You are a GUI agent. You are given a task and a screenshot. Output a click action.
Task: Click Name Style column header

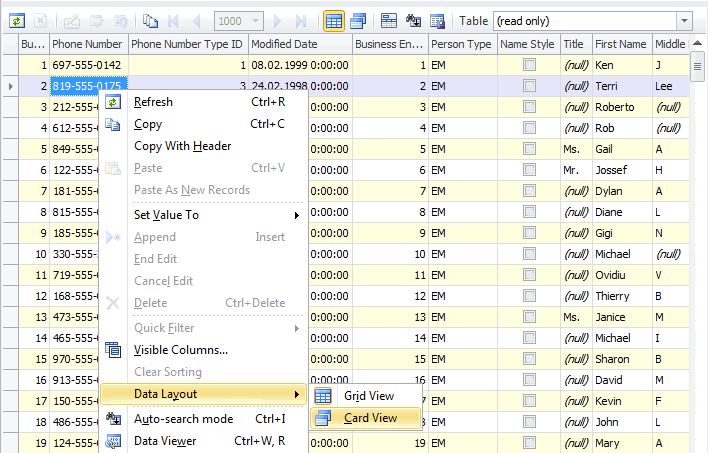point(529,44)
